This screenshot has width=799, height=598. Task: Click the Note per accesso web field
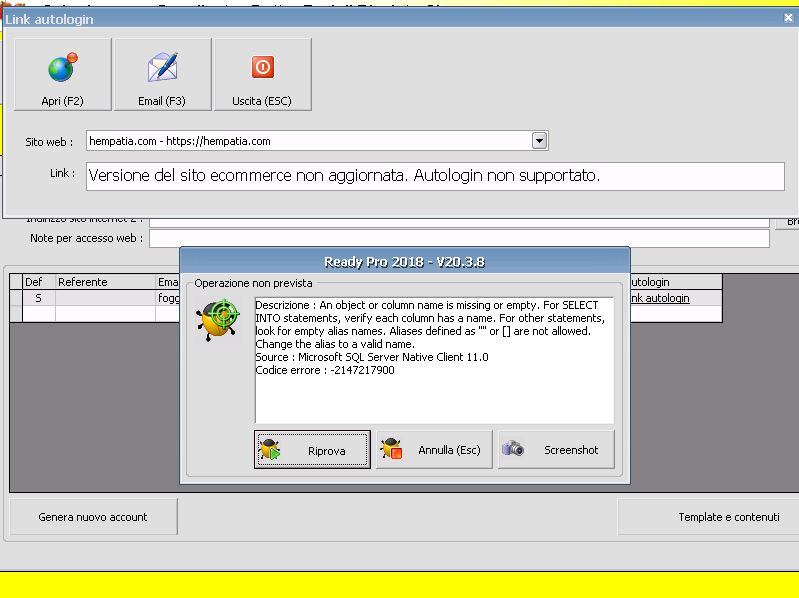point(459,238)
